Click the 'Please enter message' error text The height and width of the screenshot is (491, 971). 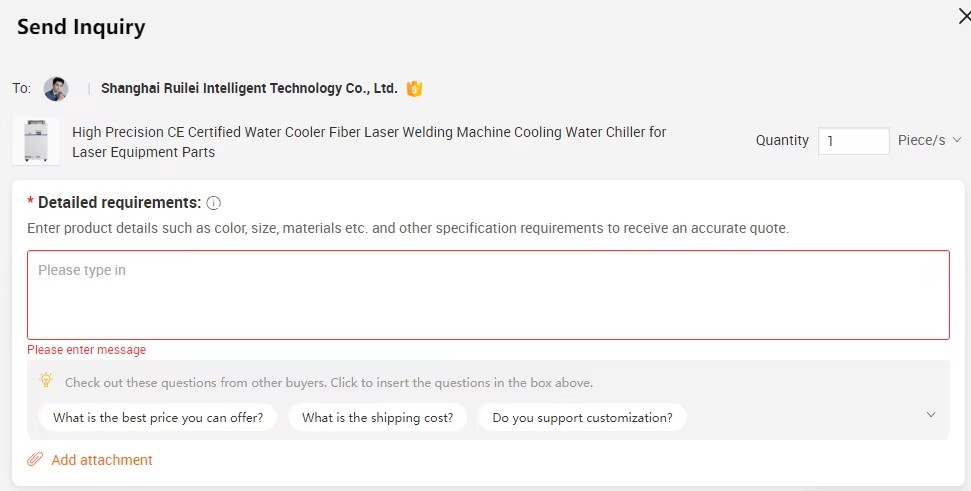[x=87, y=350]
